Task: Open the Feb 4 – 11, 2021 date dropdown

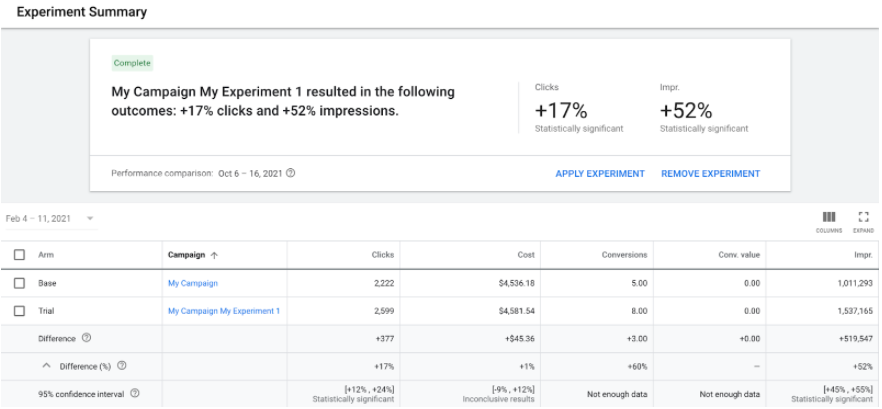Action: pos(50,219)
